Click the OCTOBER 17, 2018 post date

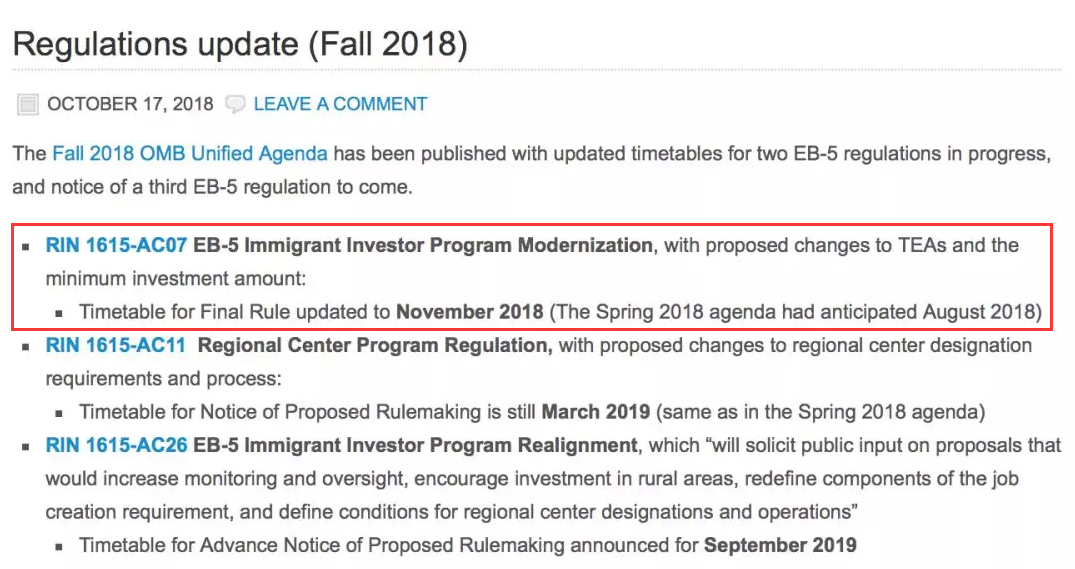130,104
